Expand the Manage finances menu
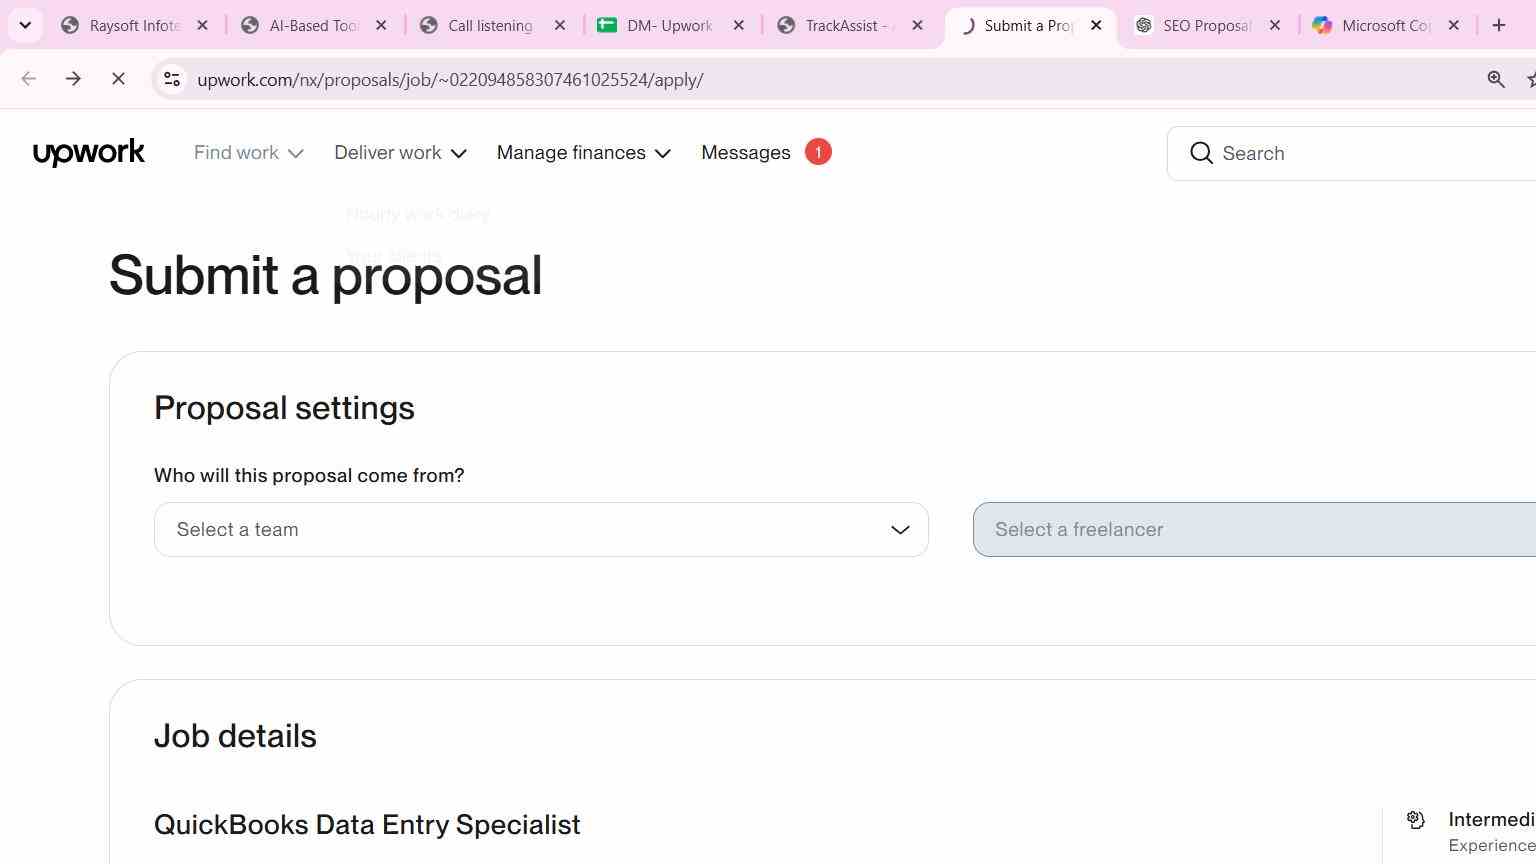 tap(583, 153)
